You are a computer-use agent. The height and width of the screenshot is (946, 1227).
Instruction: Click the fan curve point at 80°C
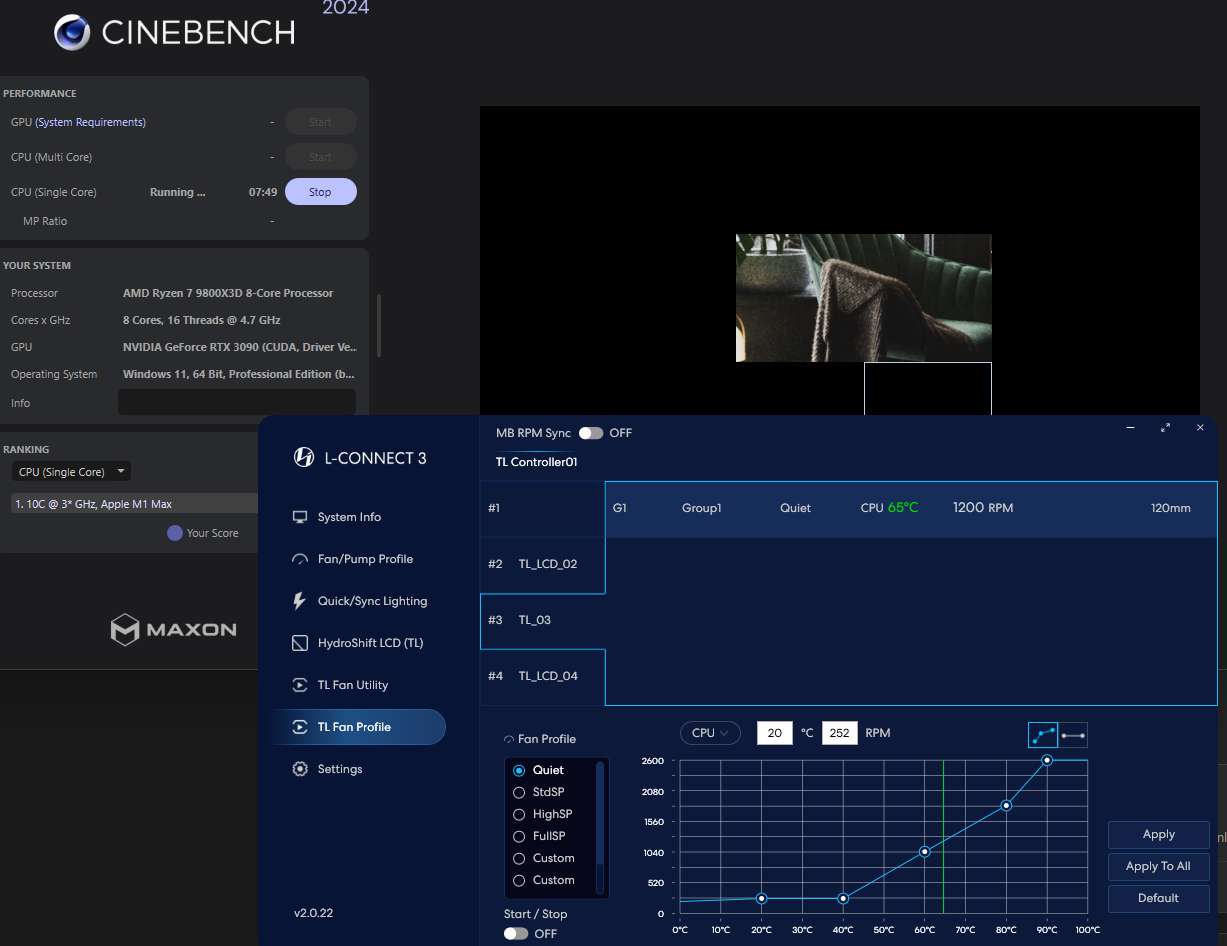(x=1006, y=805)
